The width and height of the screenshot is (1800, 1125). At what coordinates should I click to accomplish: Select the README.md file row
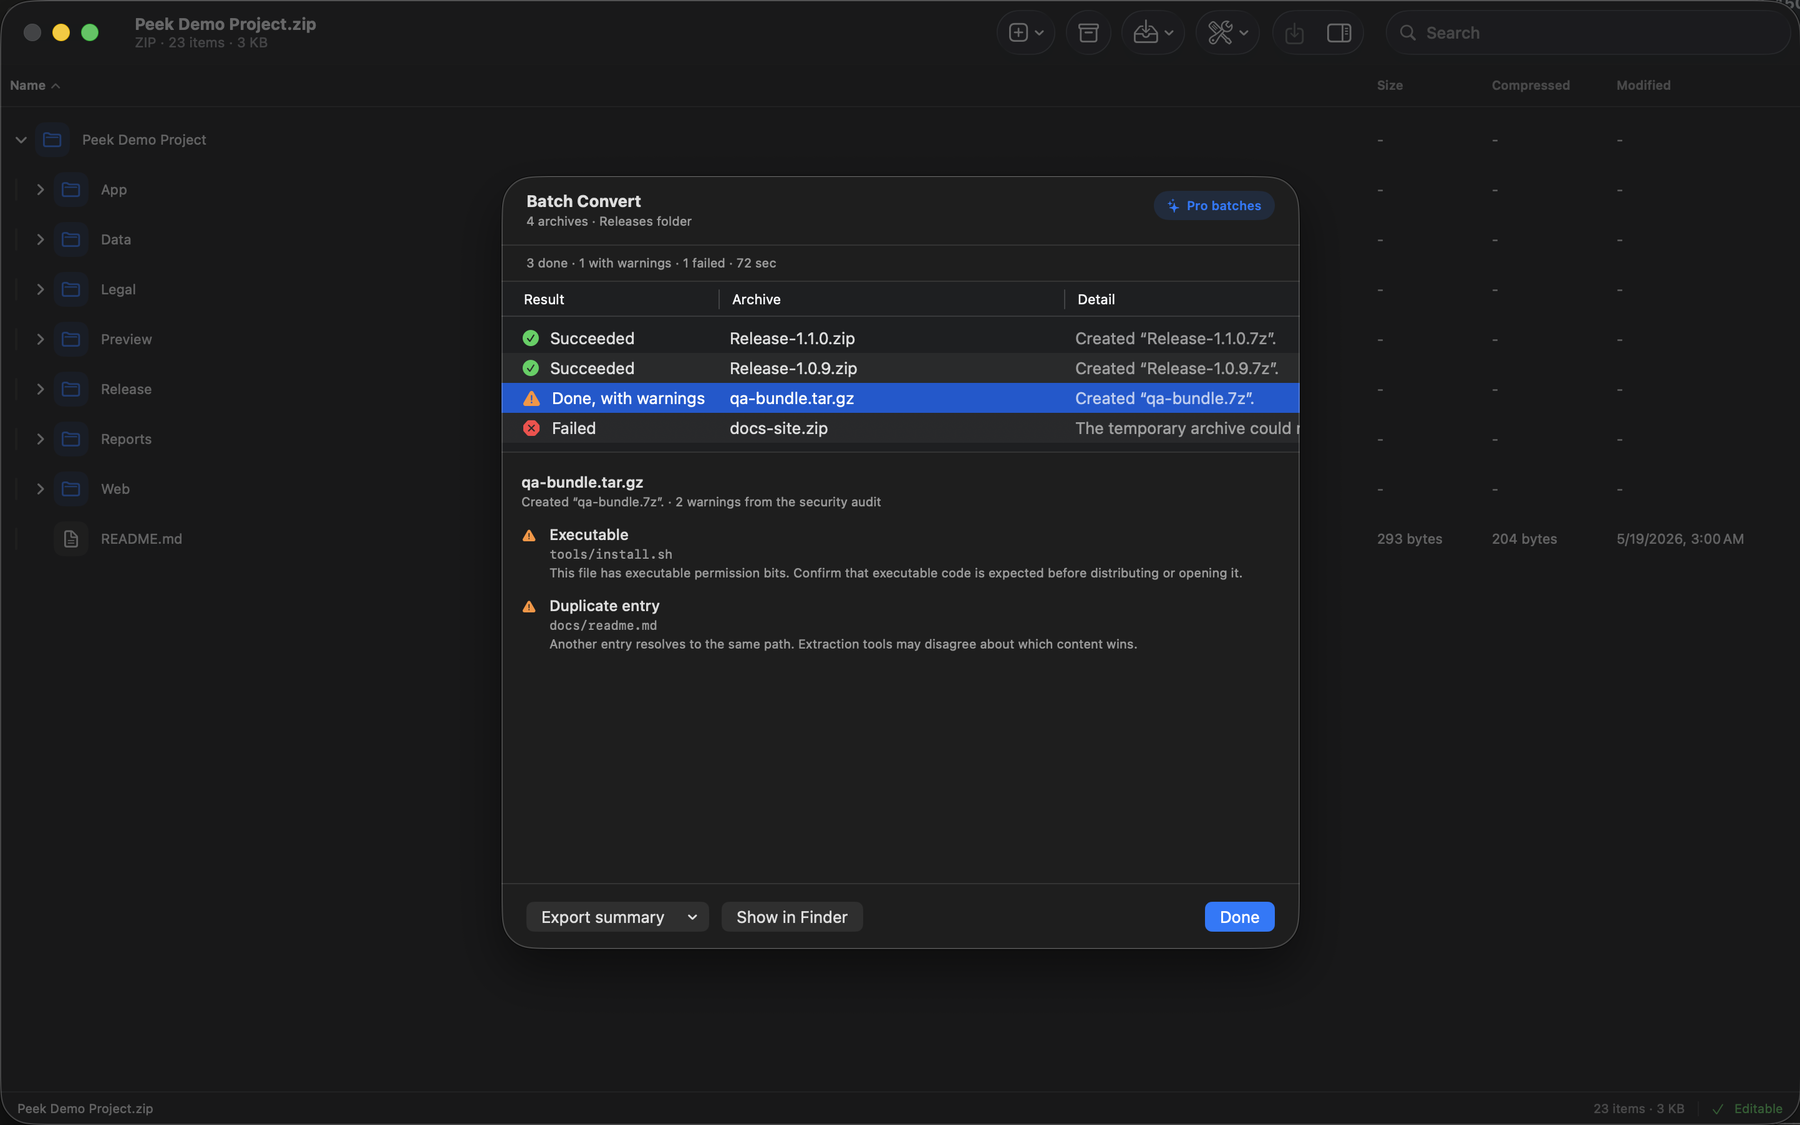[x=900, y=539]
